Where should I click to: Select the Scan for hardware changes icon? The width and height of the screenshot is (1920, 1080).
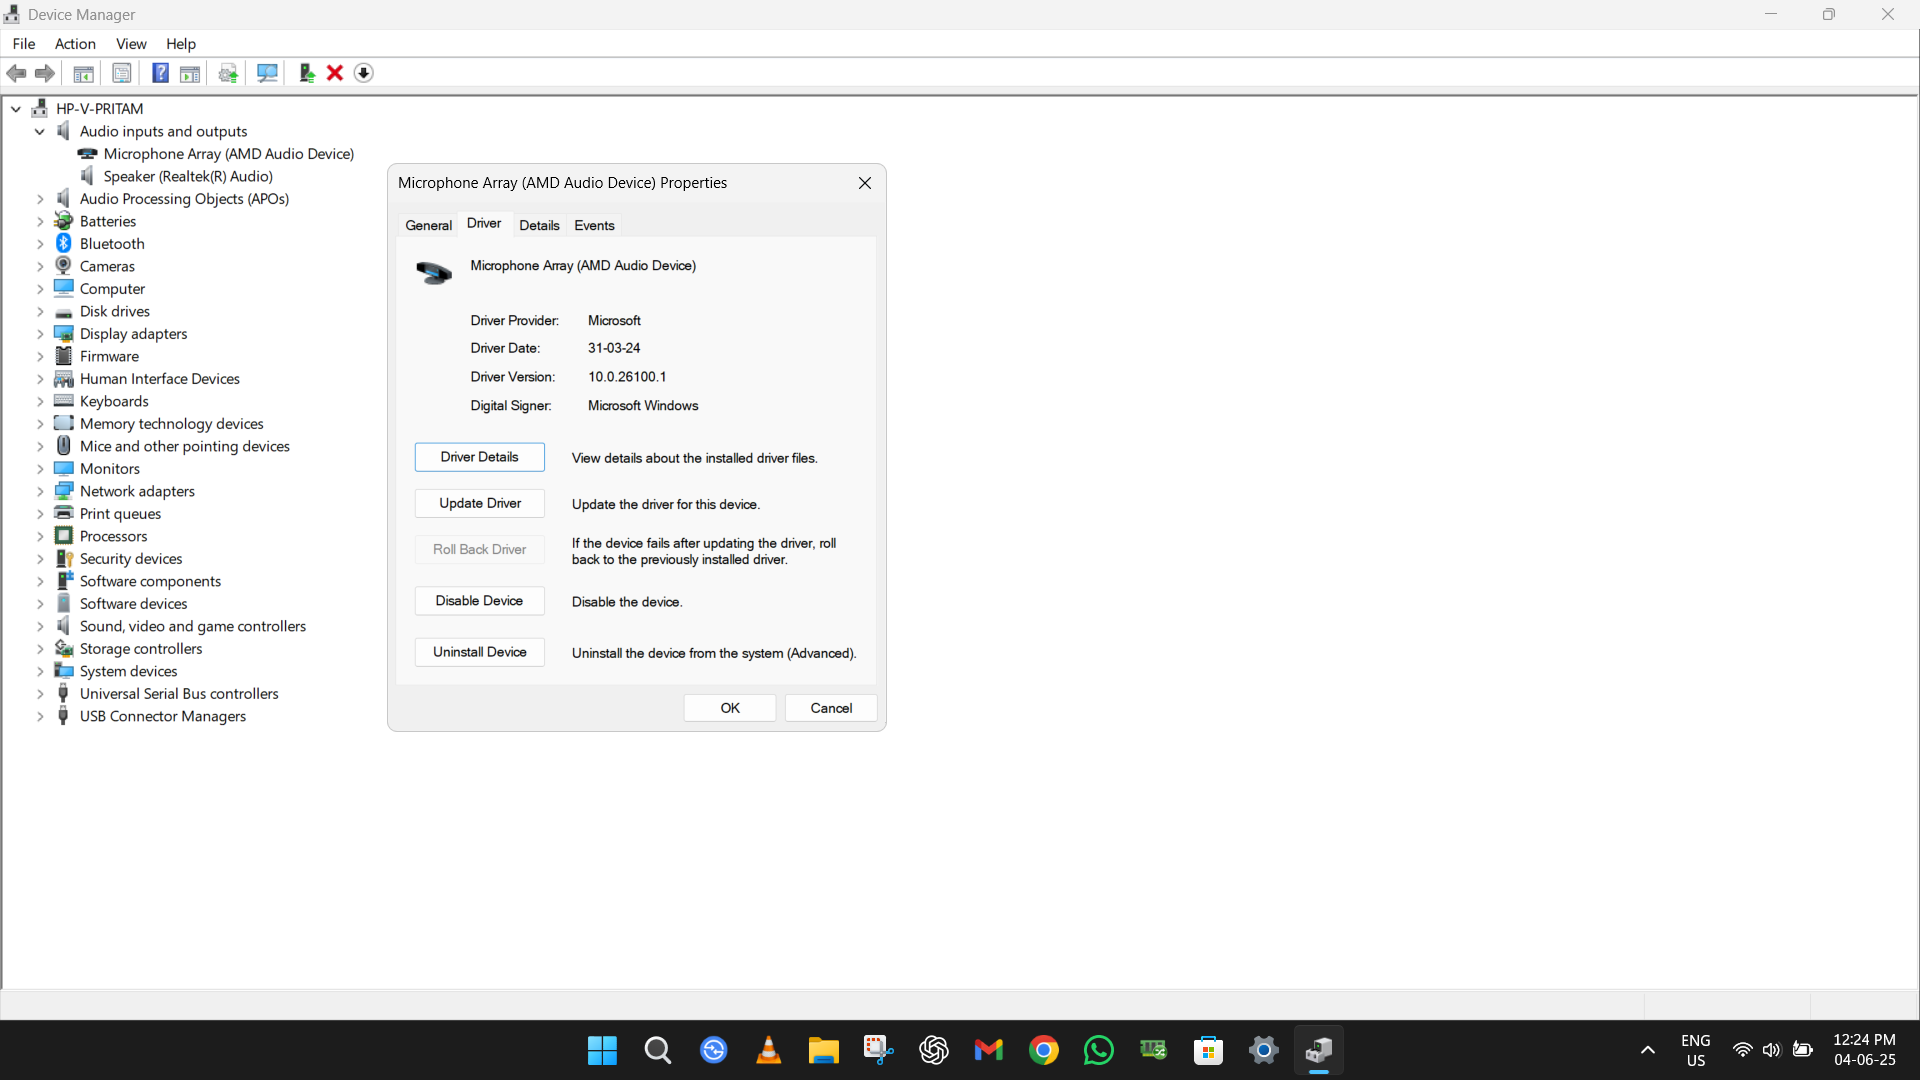267,73
